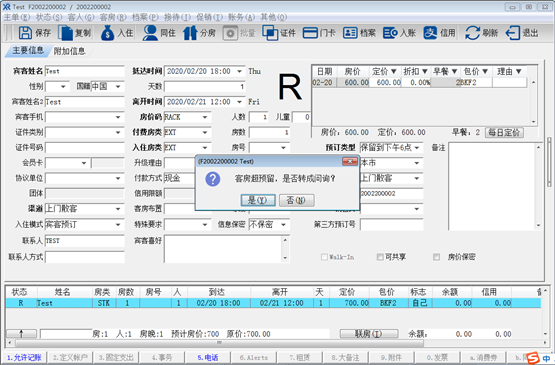The image size is (555, 365).
Task: Click the 联房(I) button
Action: [369, 333]
